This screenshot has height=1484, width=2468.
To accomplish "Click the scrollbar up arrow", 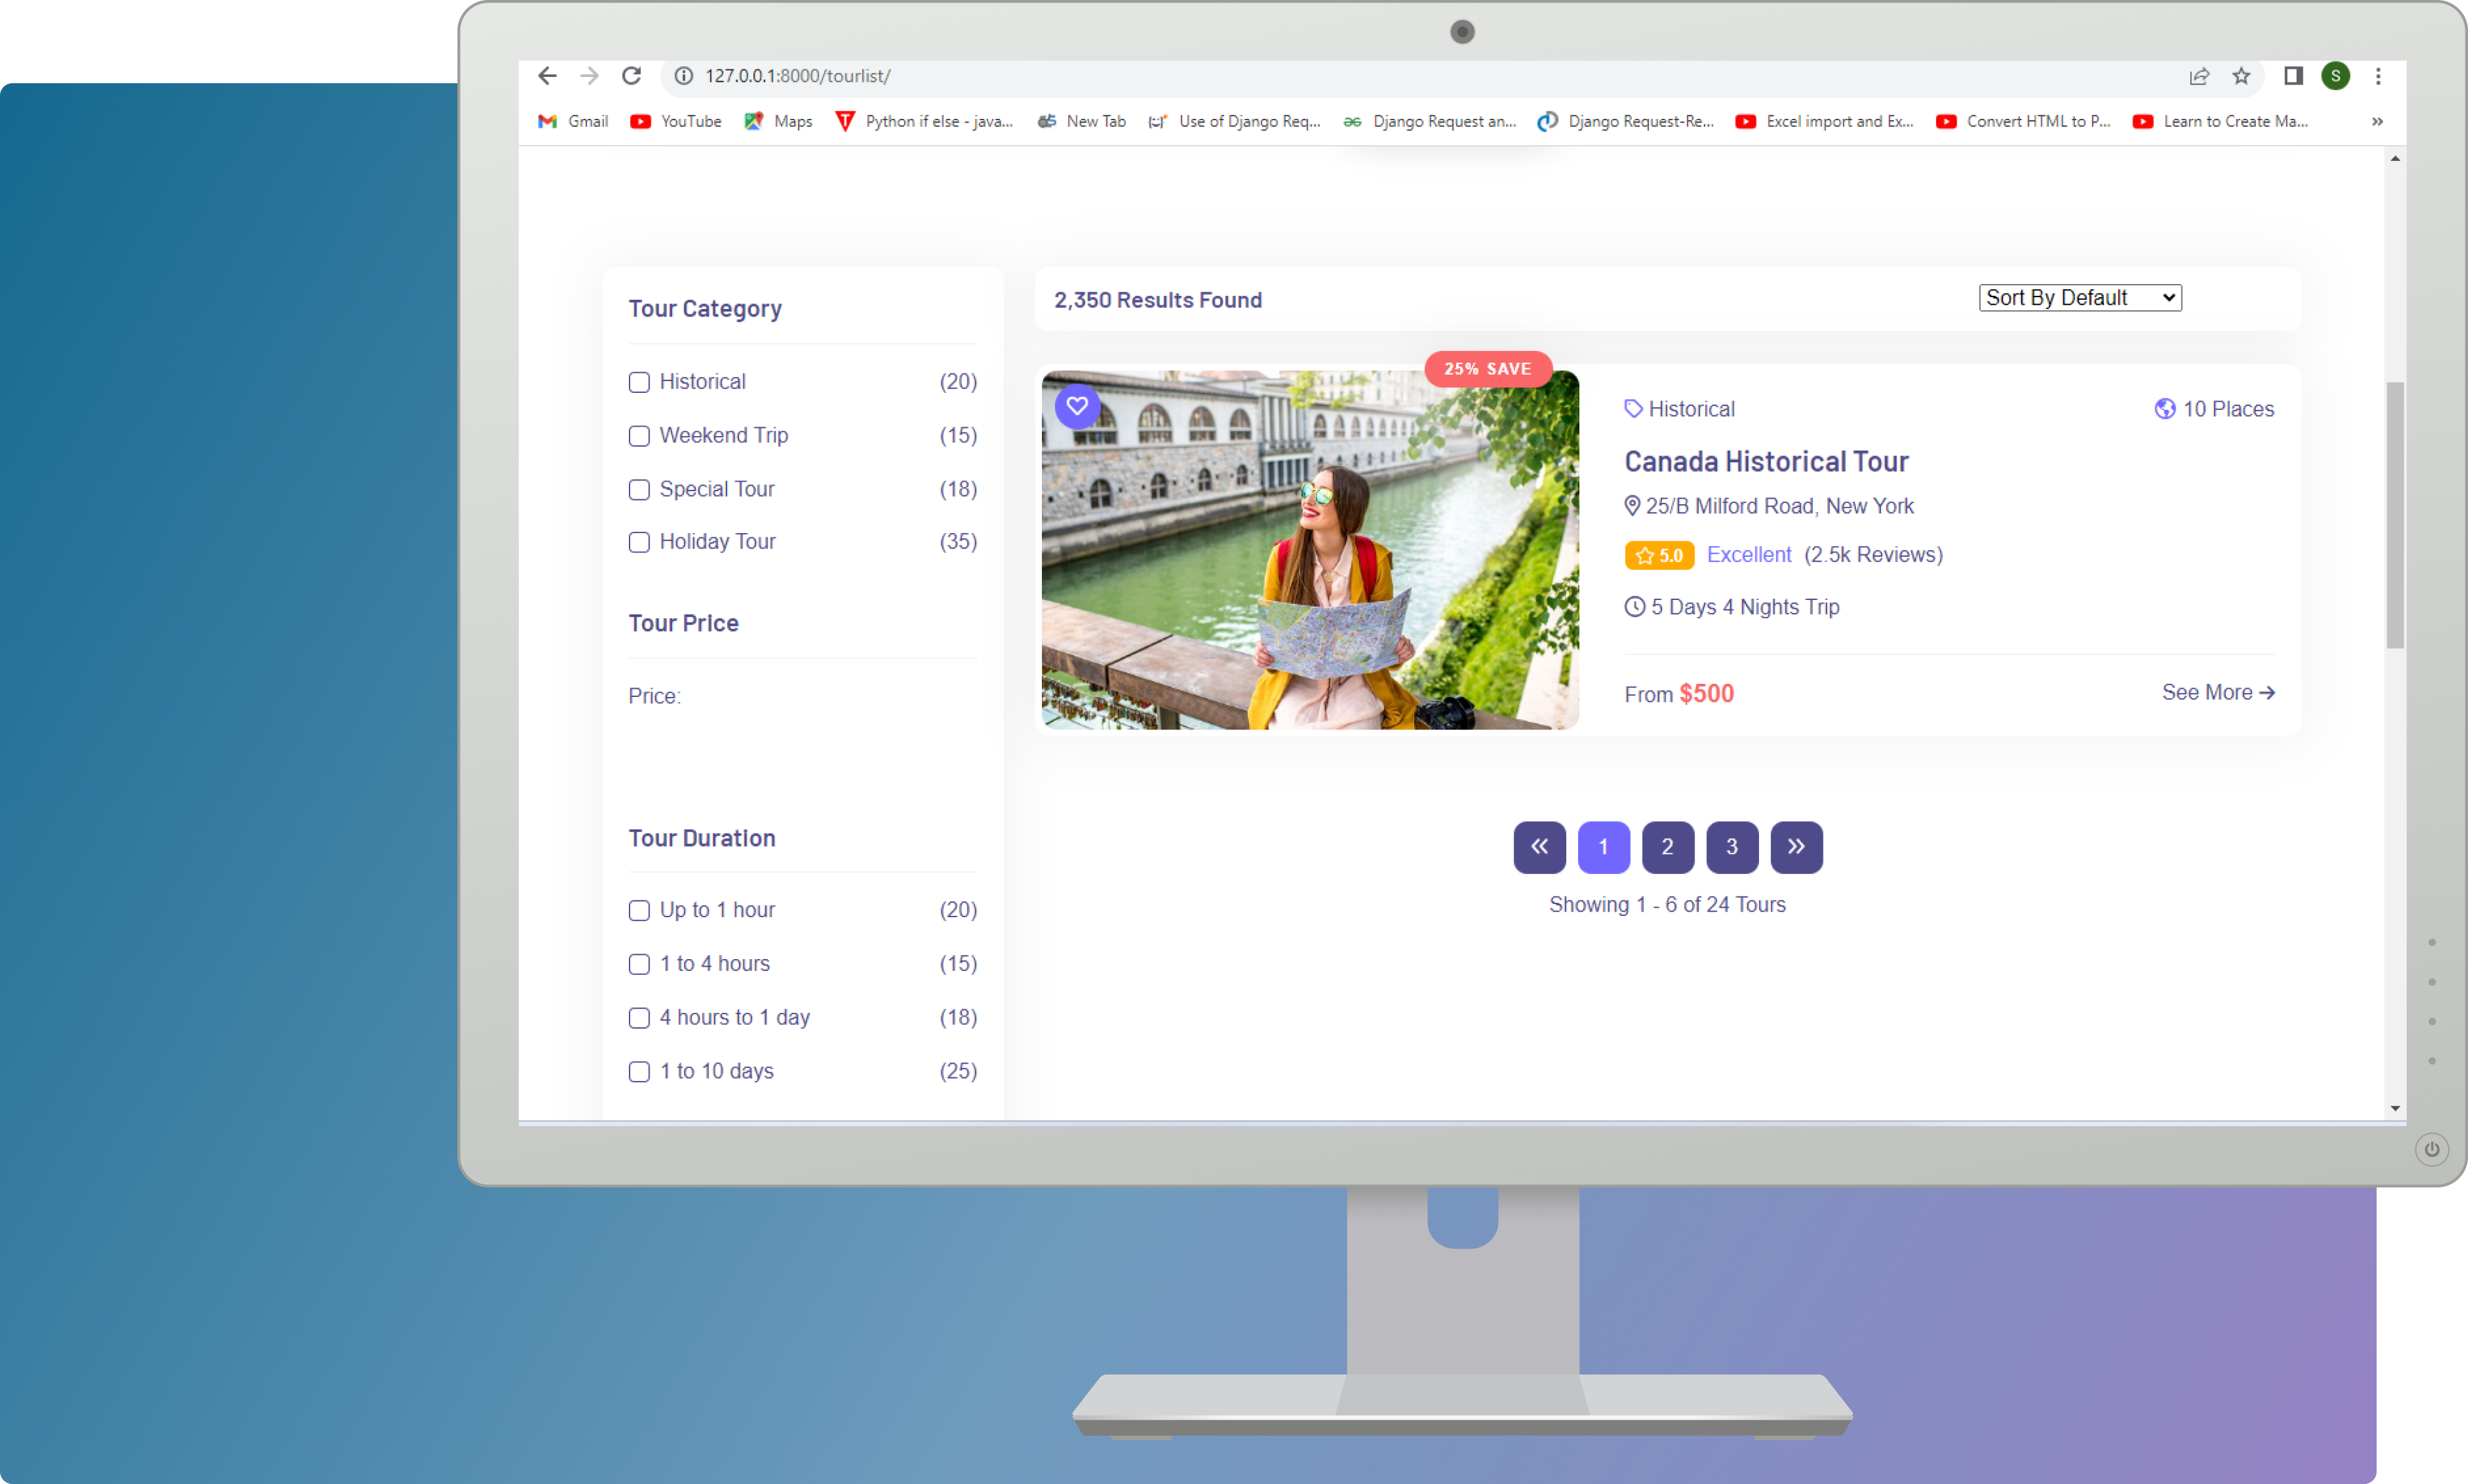I will click(2395, 158).
